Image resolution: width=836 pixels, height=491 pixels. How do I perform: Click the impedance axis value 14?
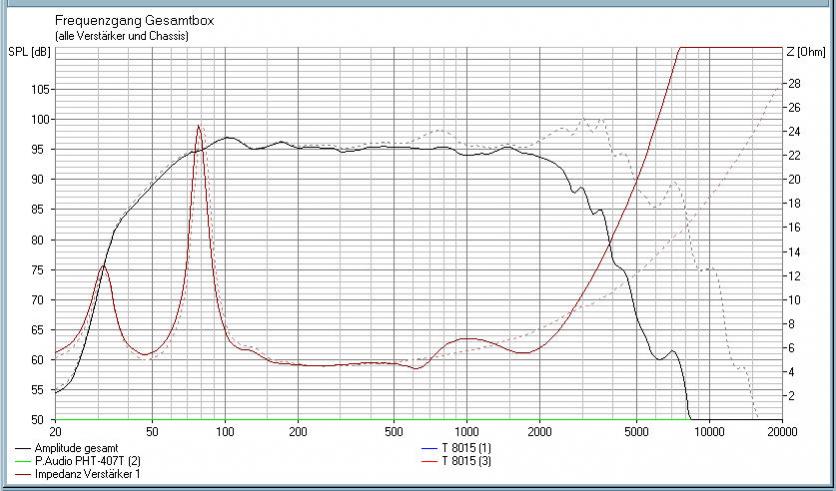795,252
